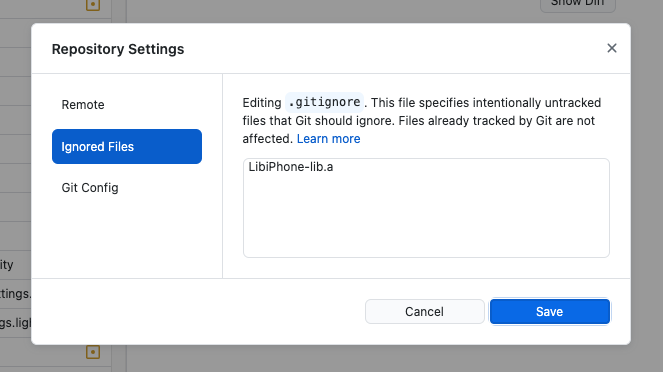Open the Learn more link

point(329,139)
